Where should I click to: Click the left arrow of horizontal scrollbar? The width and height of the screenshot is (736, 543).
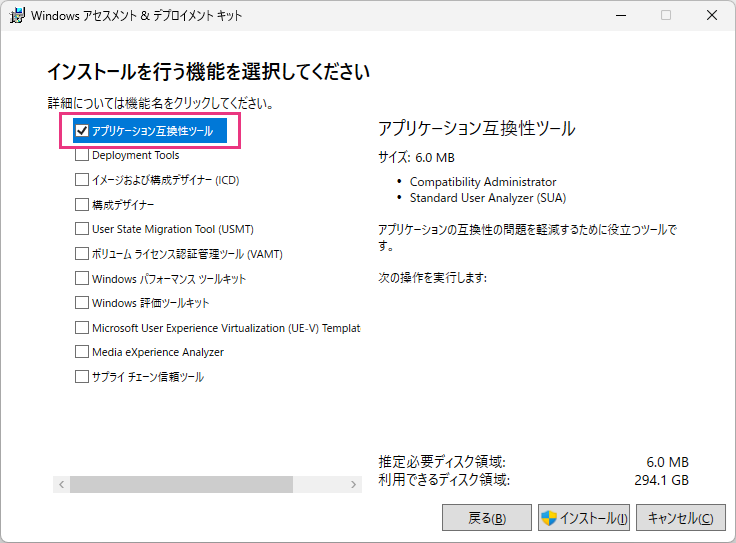pos(61,484)
